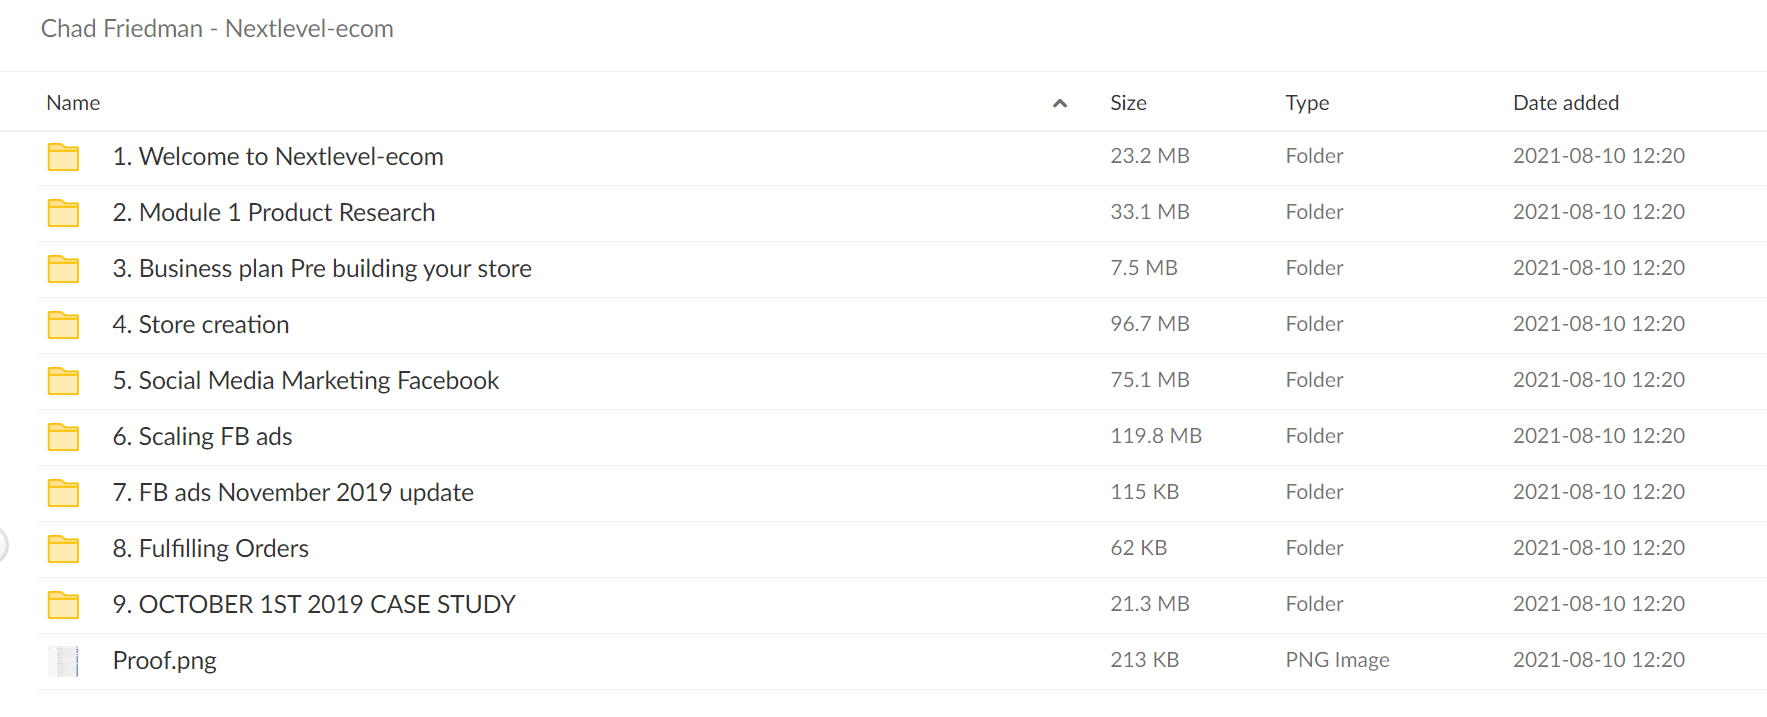Click folder icon for Social Media Marketing Facebook
Screen dimensions: 1767x717
pyautogui.click(x=63, y=381)
